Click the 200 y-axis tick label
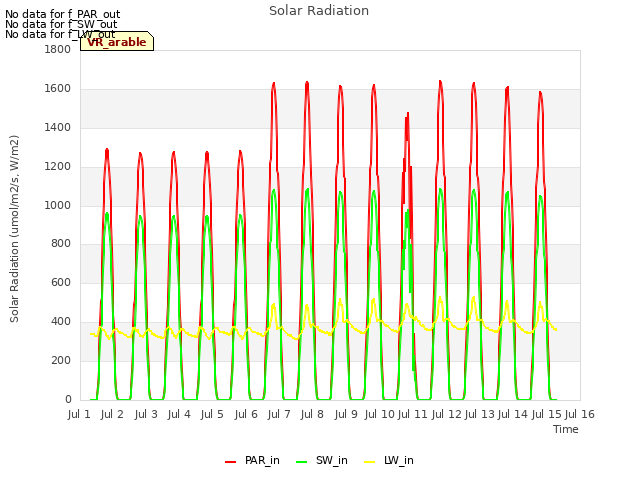 coord(61,360)
